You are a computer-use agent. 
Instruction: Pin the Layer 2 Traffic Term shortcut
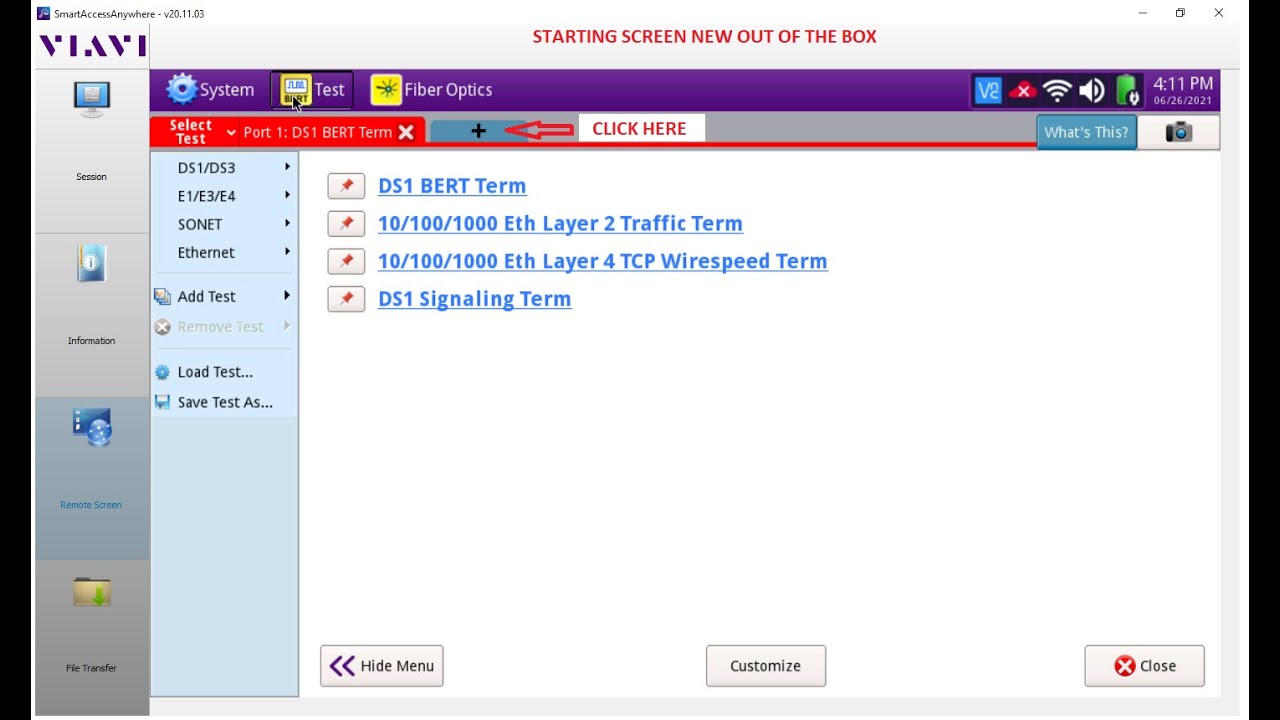click(346, 223)
